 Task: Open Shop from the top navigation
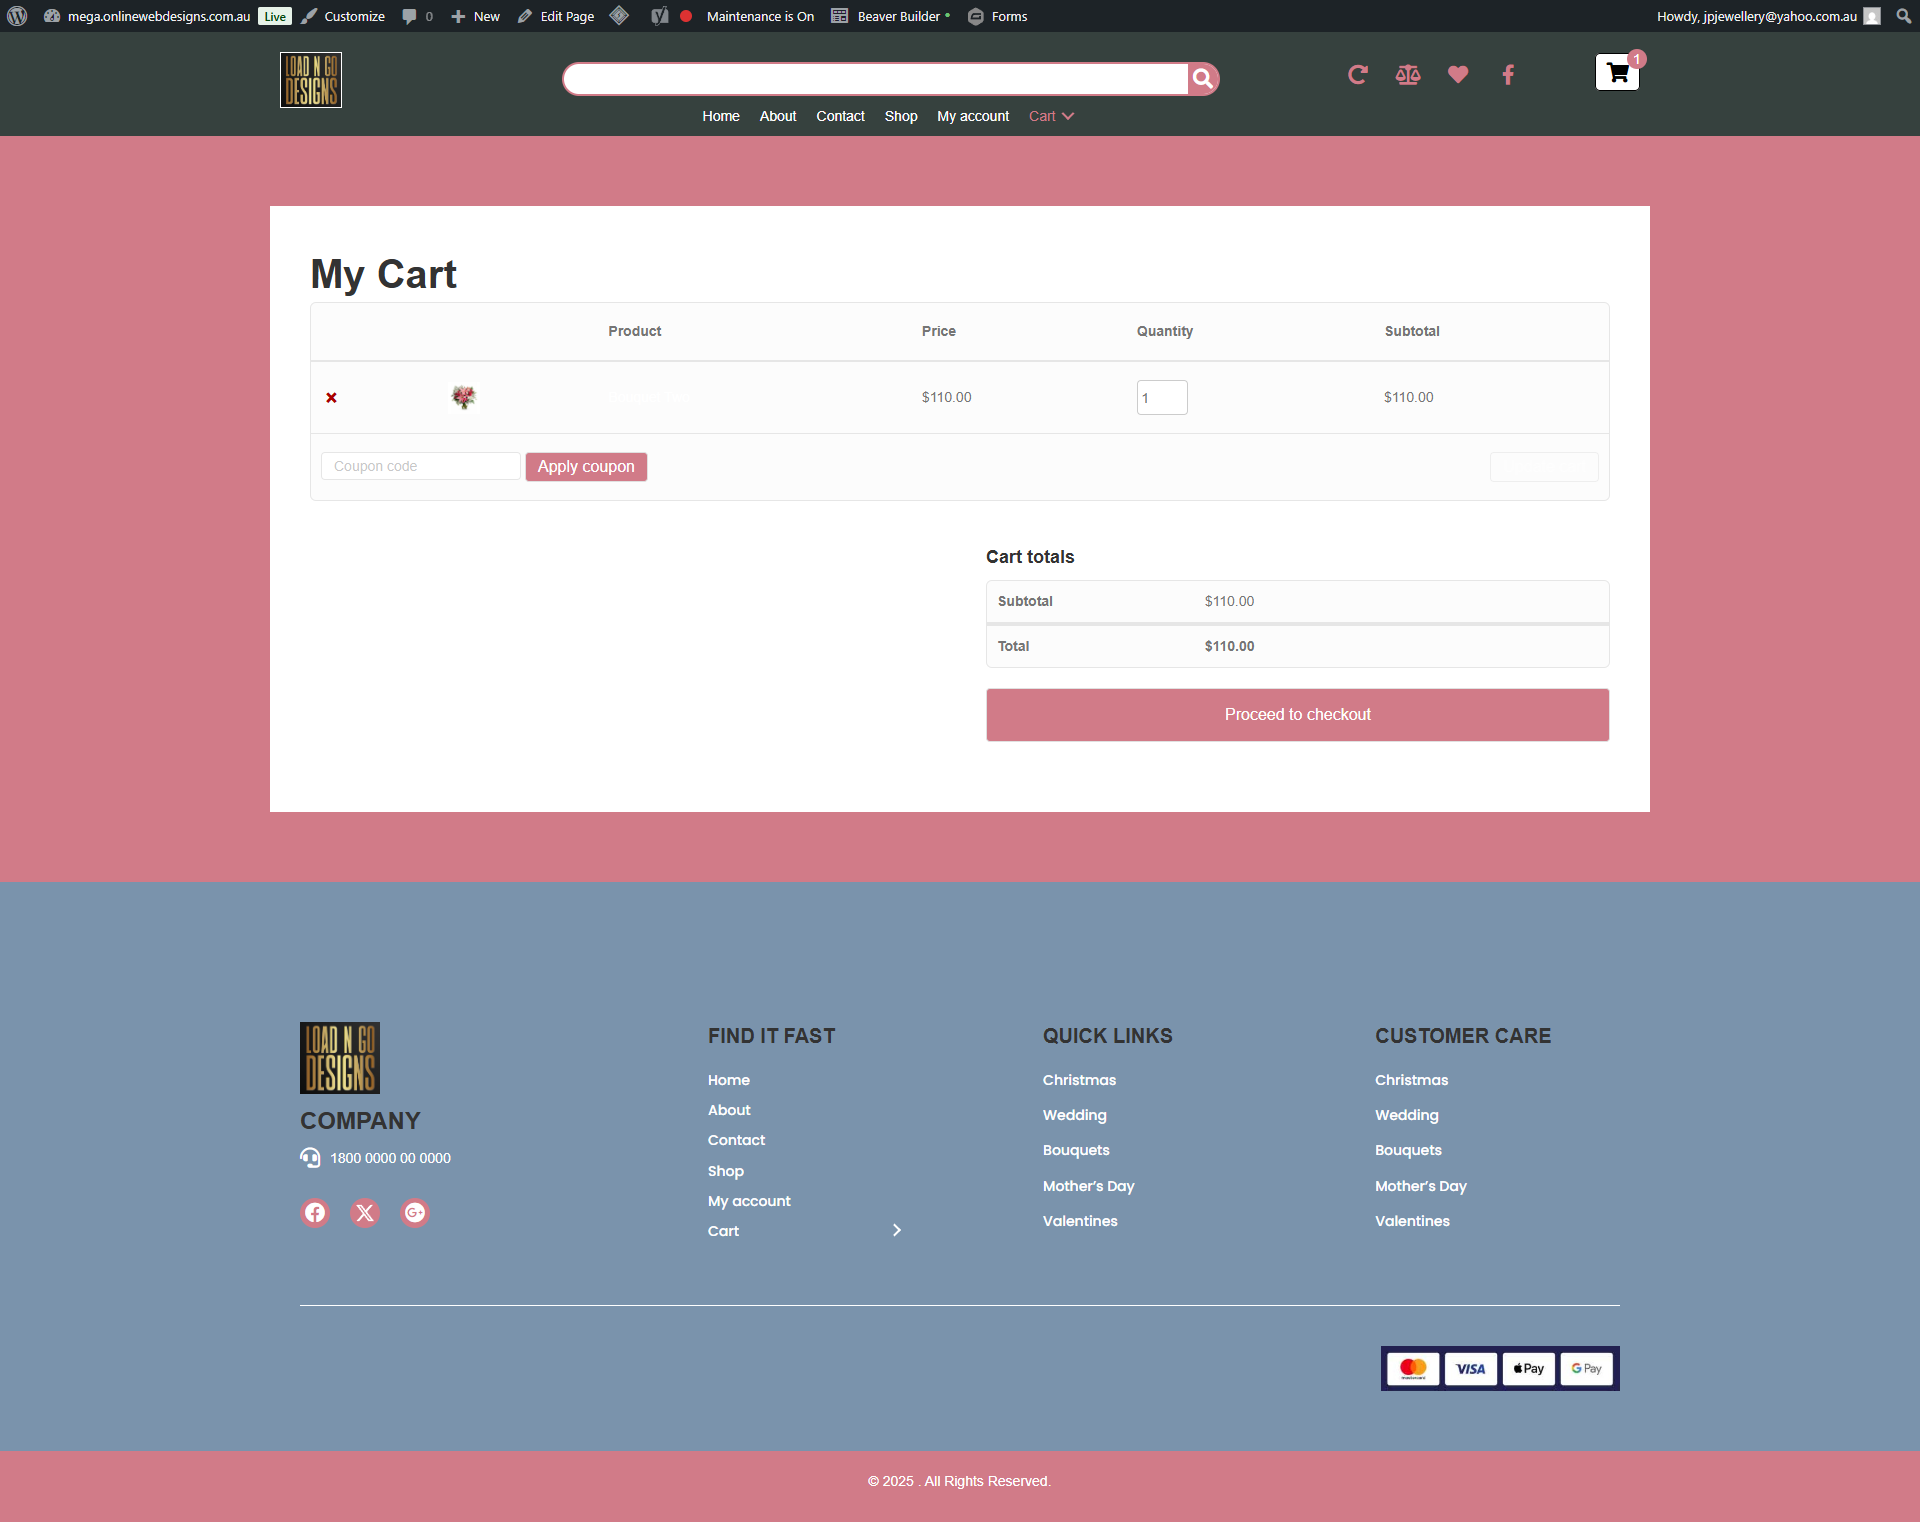click(900, 116)
